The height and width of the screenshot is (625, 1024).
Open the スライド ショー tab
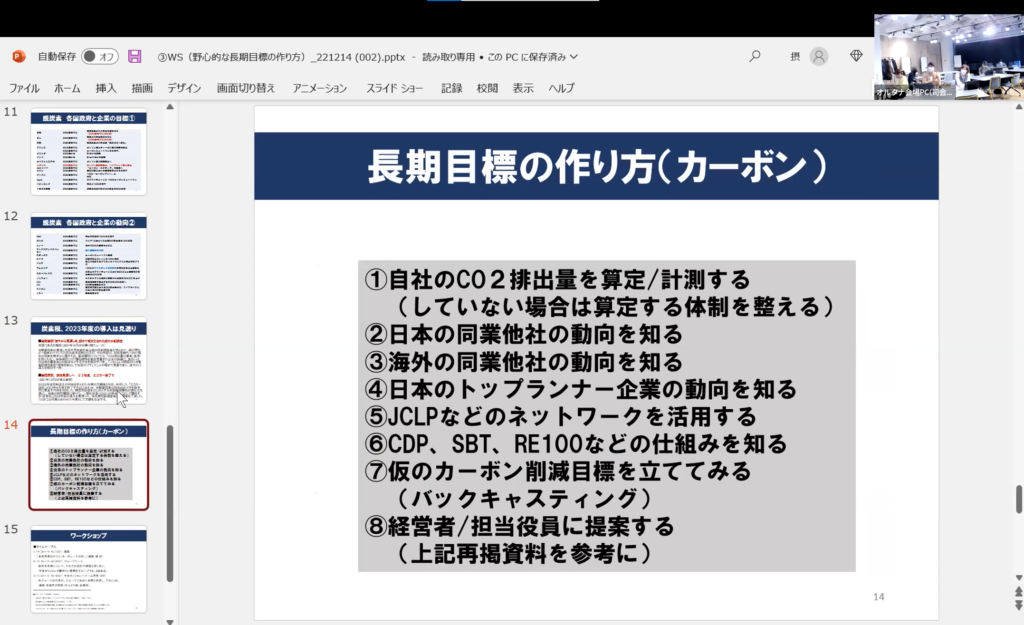click(394, 88)
